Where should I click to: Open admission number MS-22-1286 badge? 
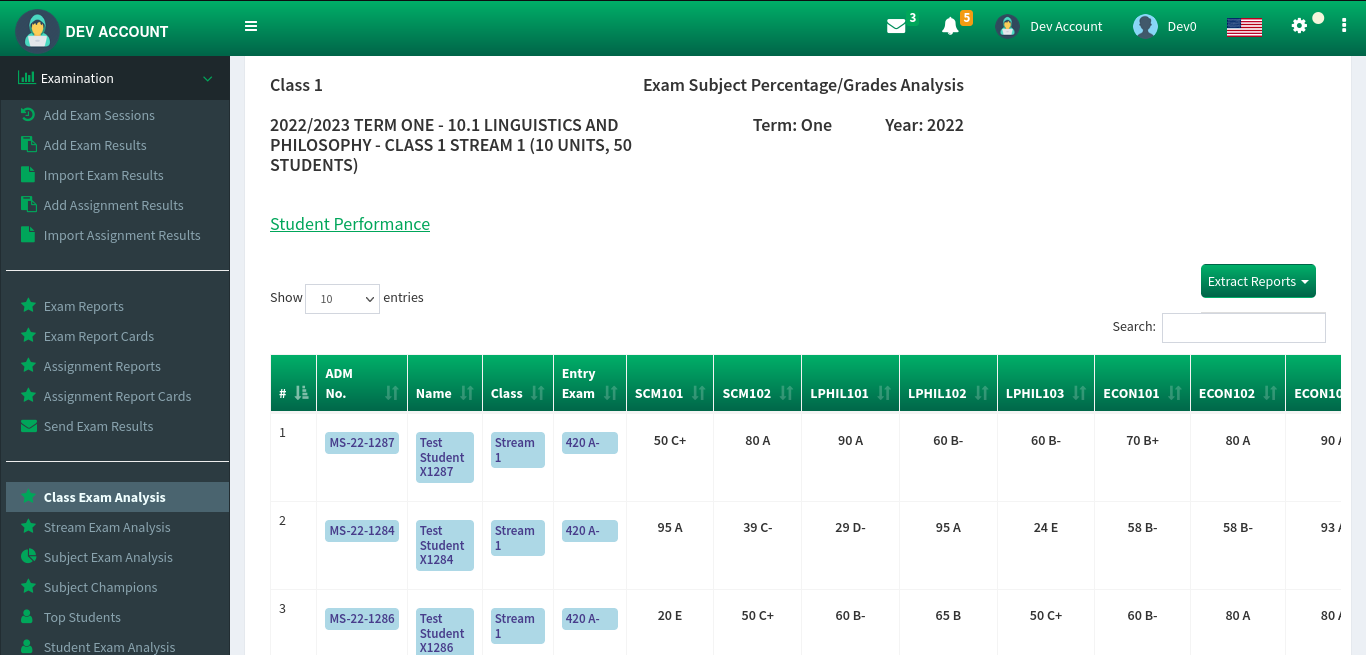coord(362,619)
